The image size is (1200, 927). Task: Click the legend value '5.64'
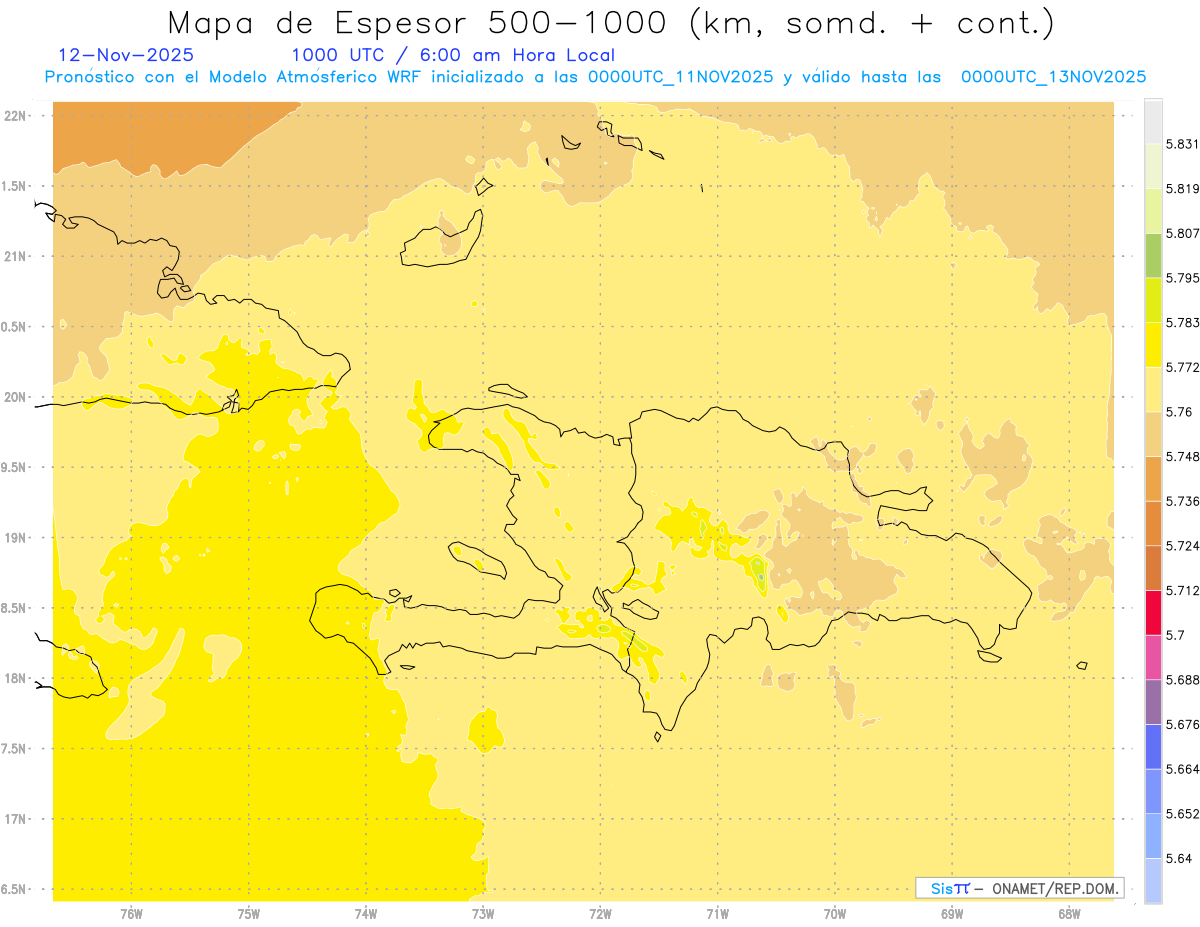pos(1179,859)
